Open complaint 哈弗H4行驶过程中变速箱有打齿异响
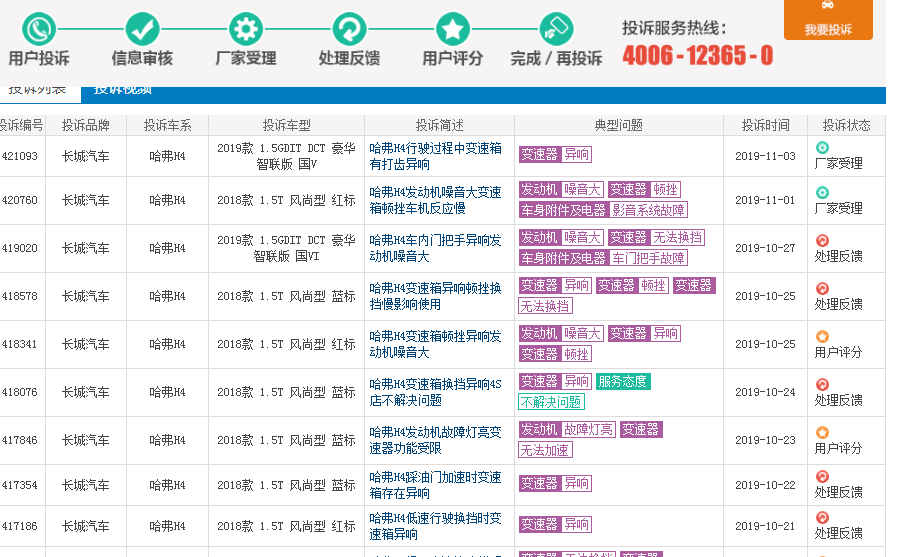The height and width of the screenshot is (557, 901). coord(435,156)
